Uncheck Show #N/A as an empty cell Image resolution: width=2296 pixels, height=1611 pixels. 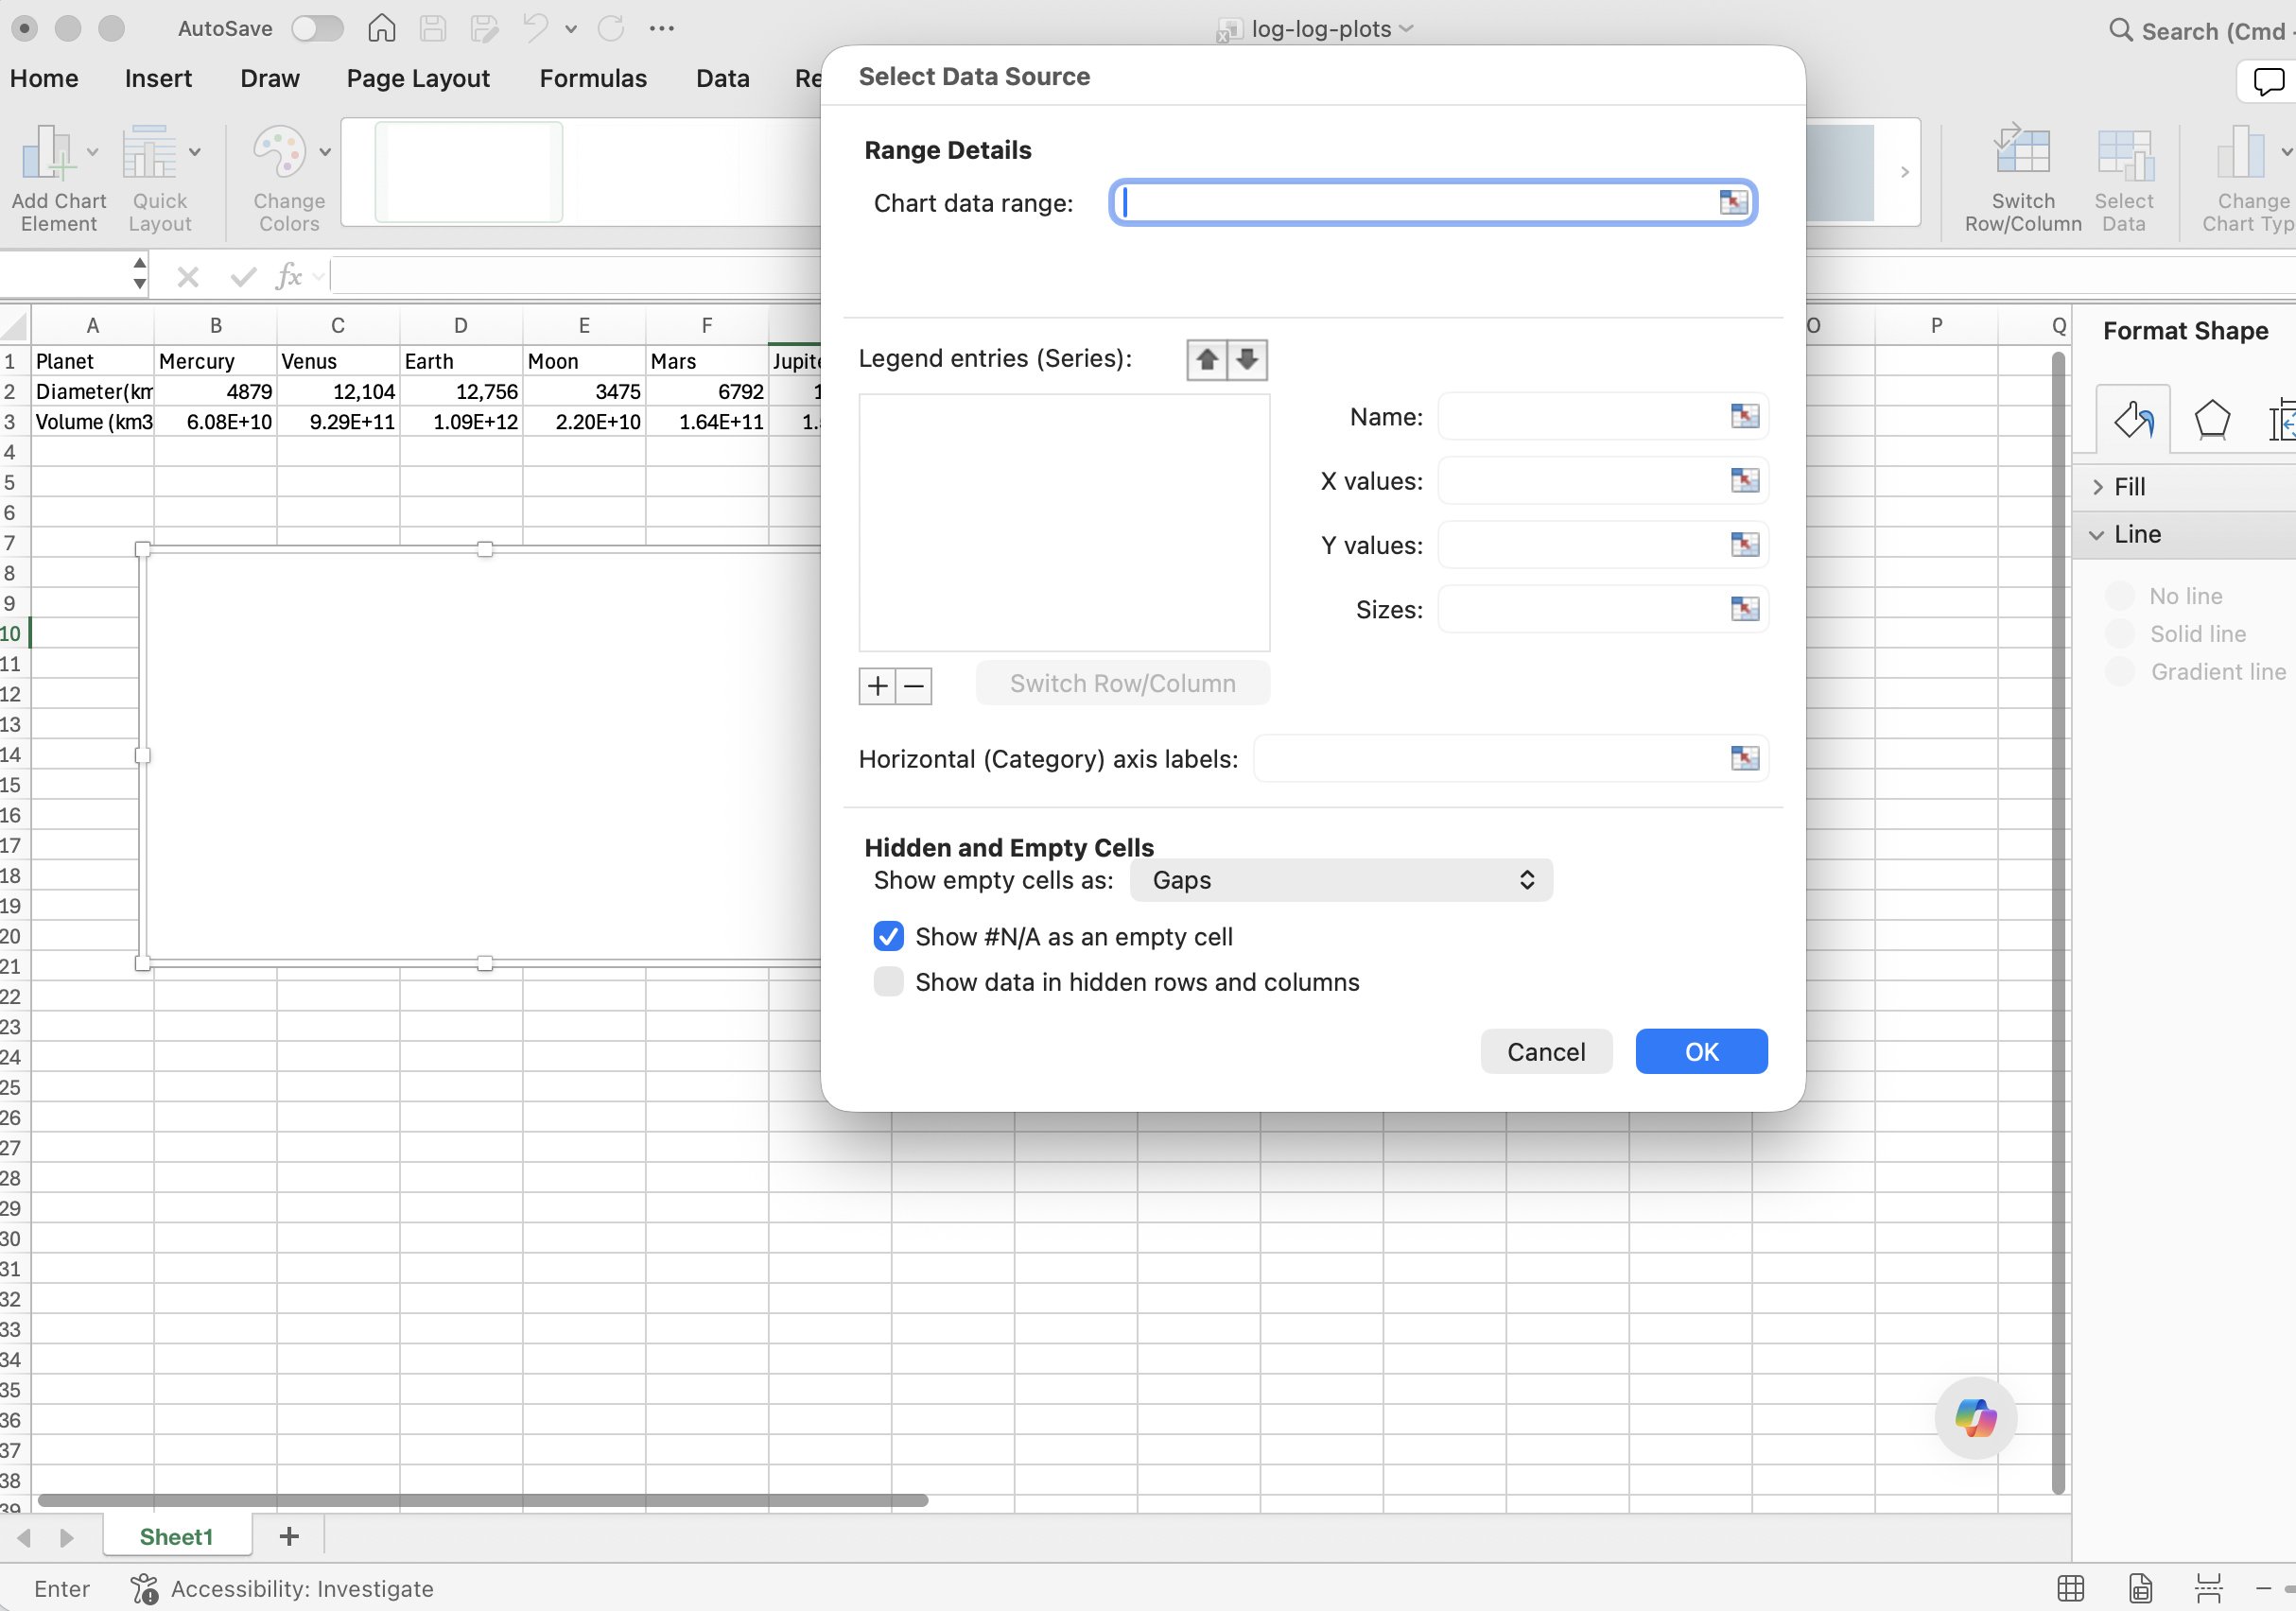(888, 936)
